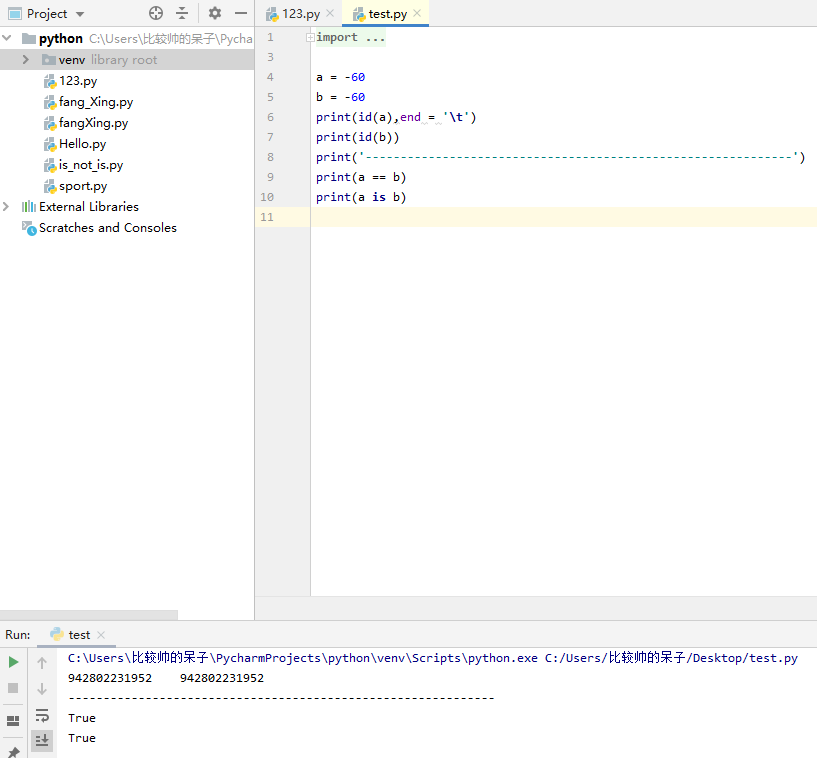This screenshot has height=758, width=817.
Task: Expand the venv library root folder
Action: pyautogui.click(x=26, y=59)
